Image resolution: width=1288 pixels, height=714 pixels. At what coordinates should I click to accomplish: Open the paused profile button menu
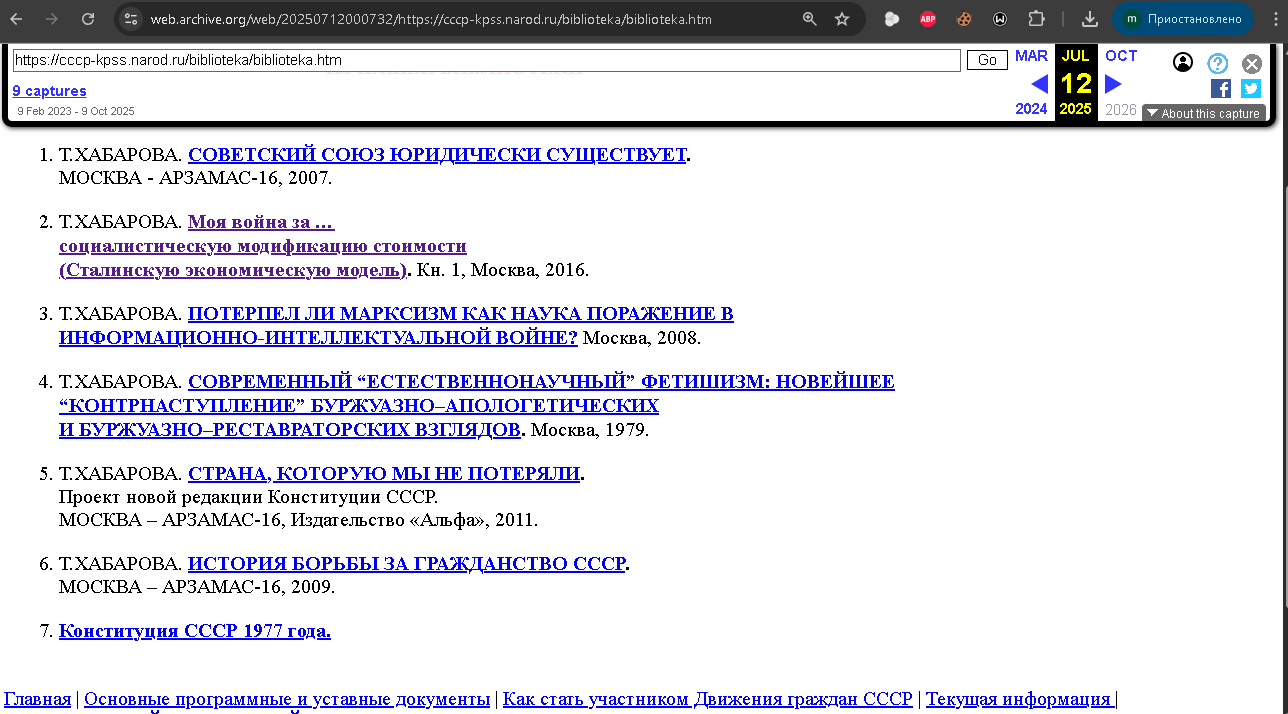[x=1183, y=19]
